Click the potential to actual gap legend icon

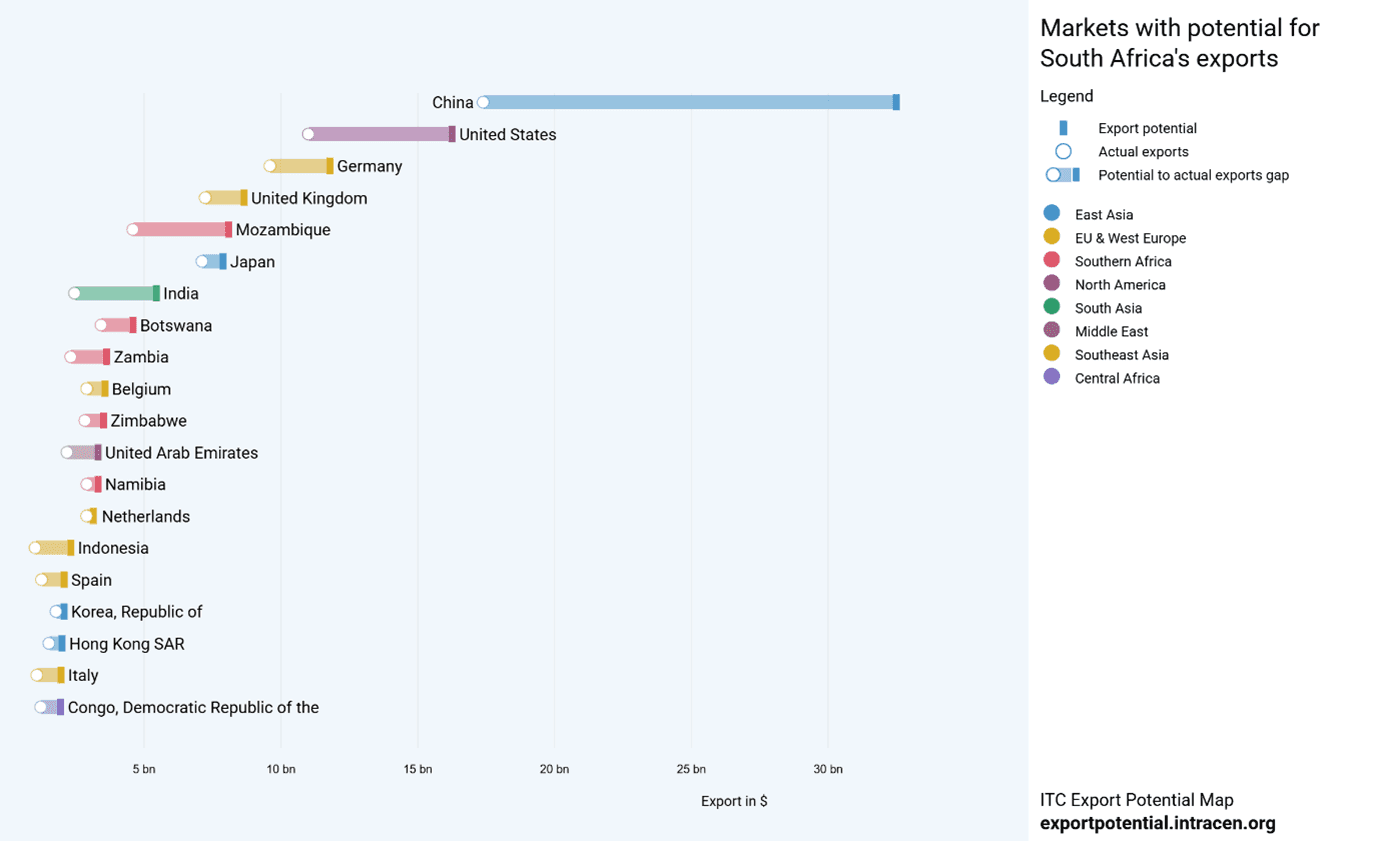pos(1062,175)
